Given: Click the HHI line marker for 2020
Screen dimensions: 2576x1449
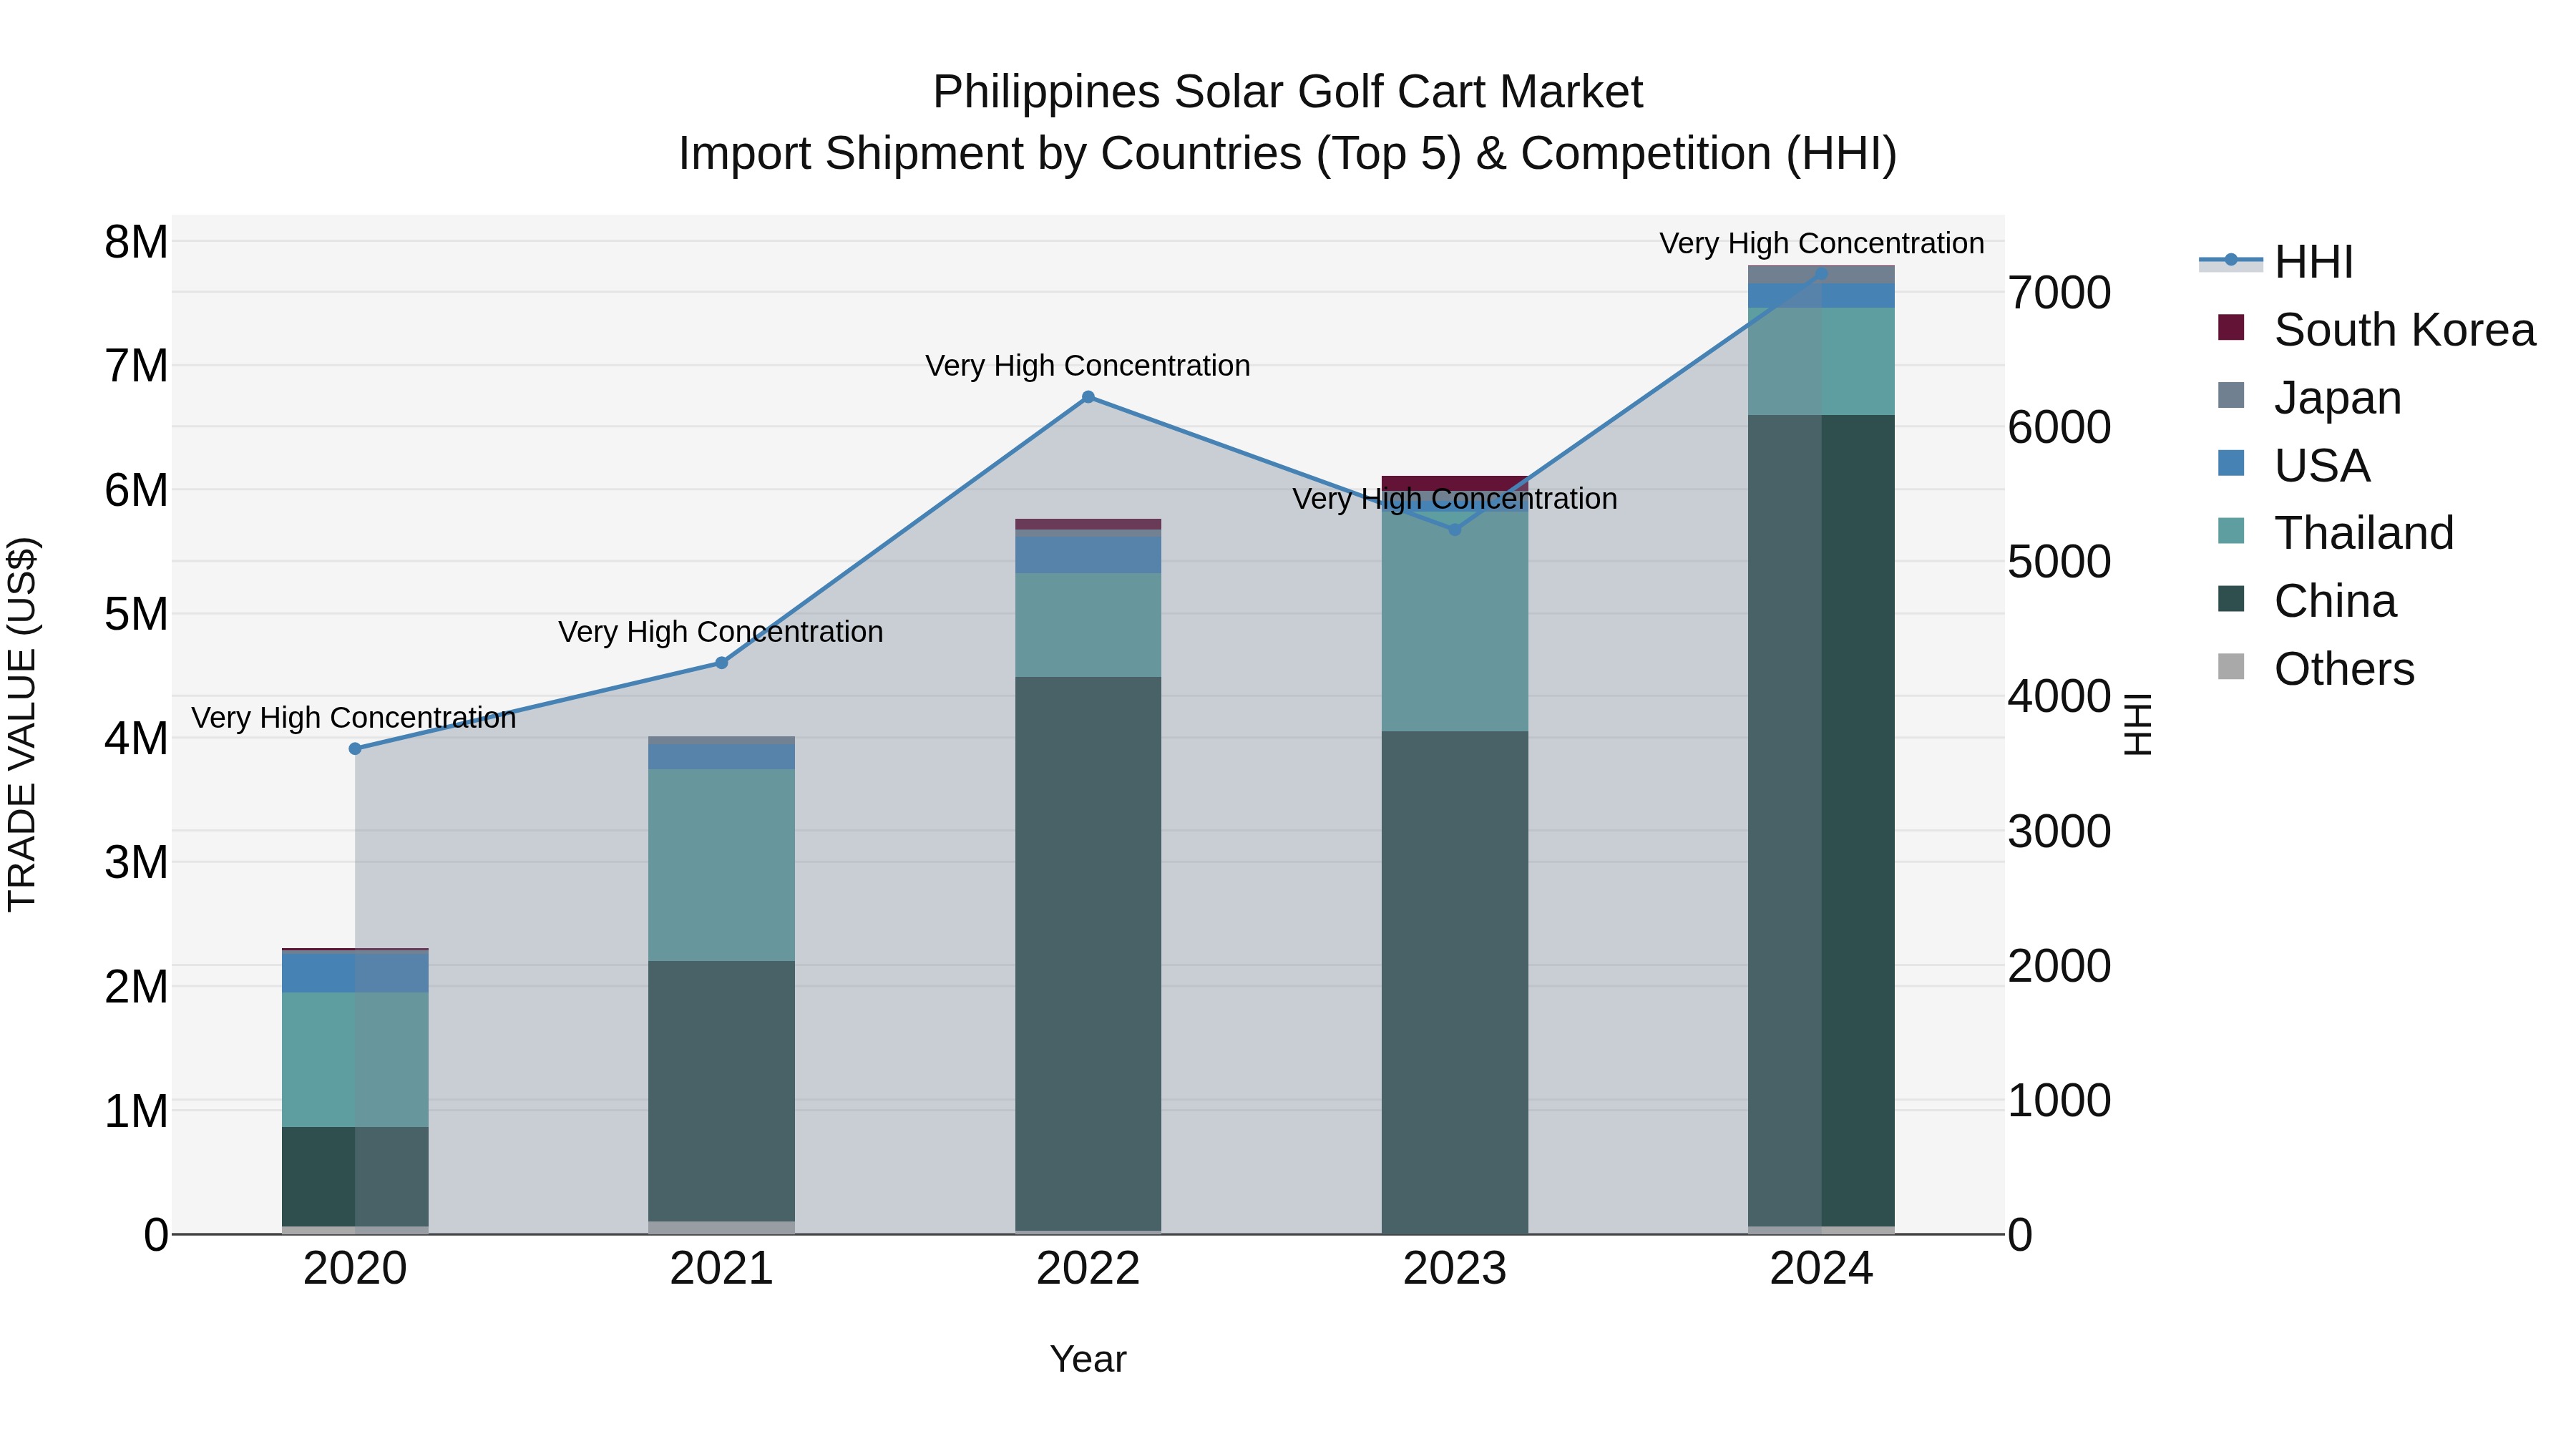Looking at the screenshot, I should (355, 748).
